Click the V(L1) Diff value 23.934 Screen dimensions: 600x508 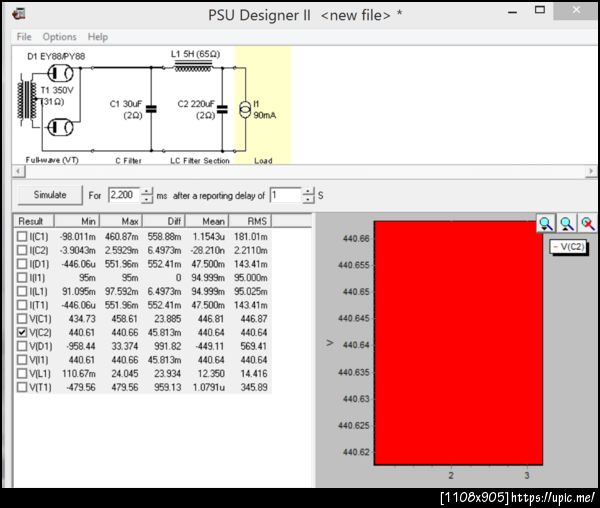pyautogui.click(x=167, y=374)
